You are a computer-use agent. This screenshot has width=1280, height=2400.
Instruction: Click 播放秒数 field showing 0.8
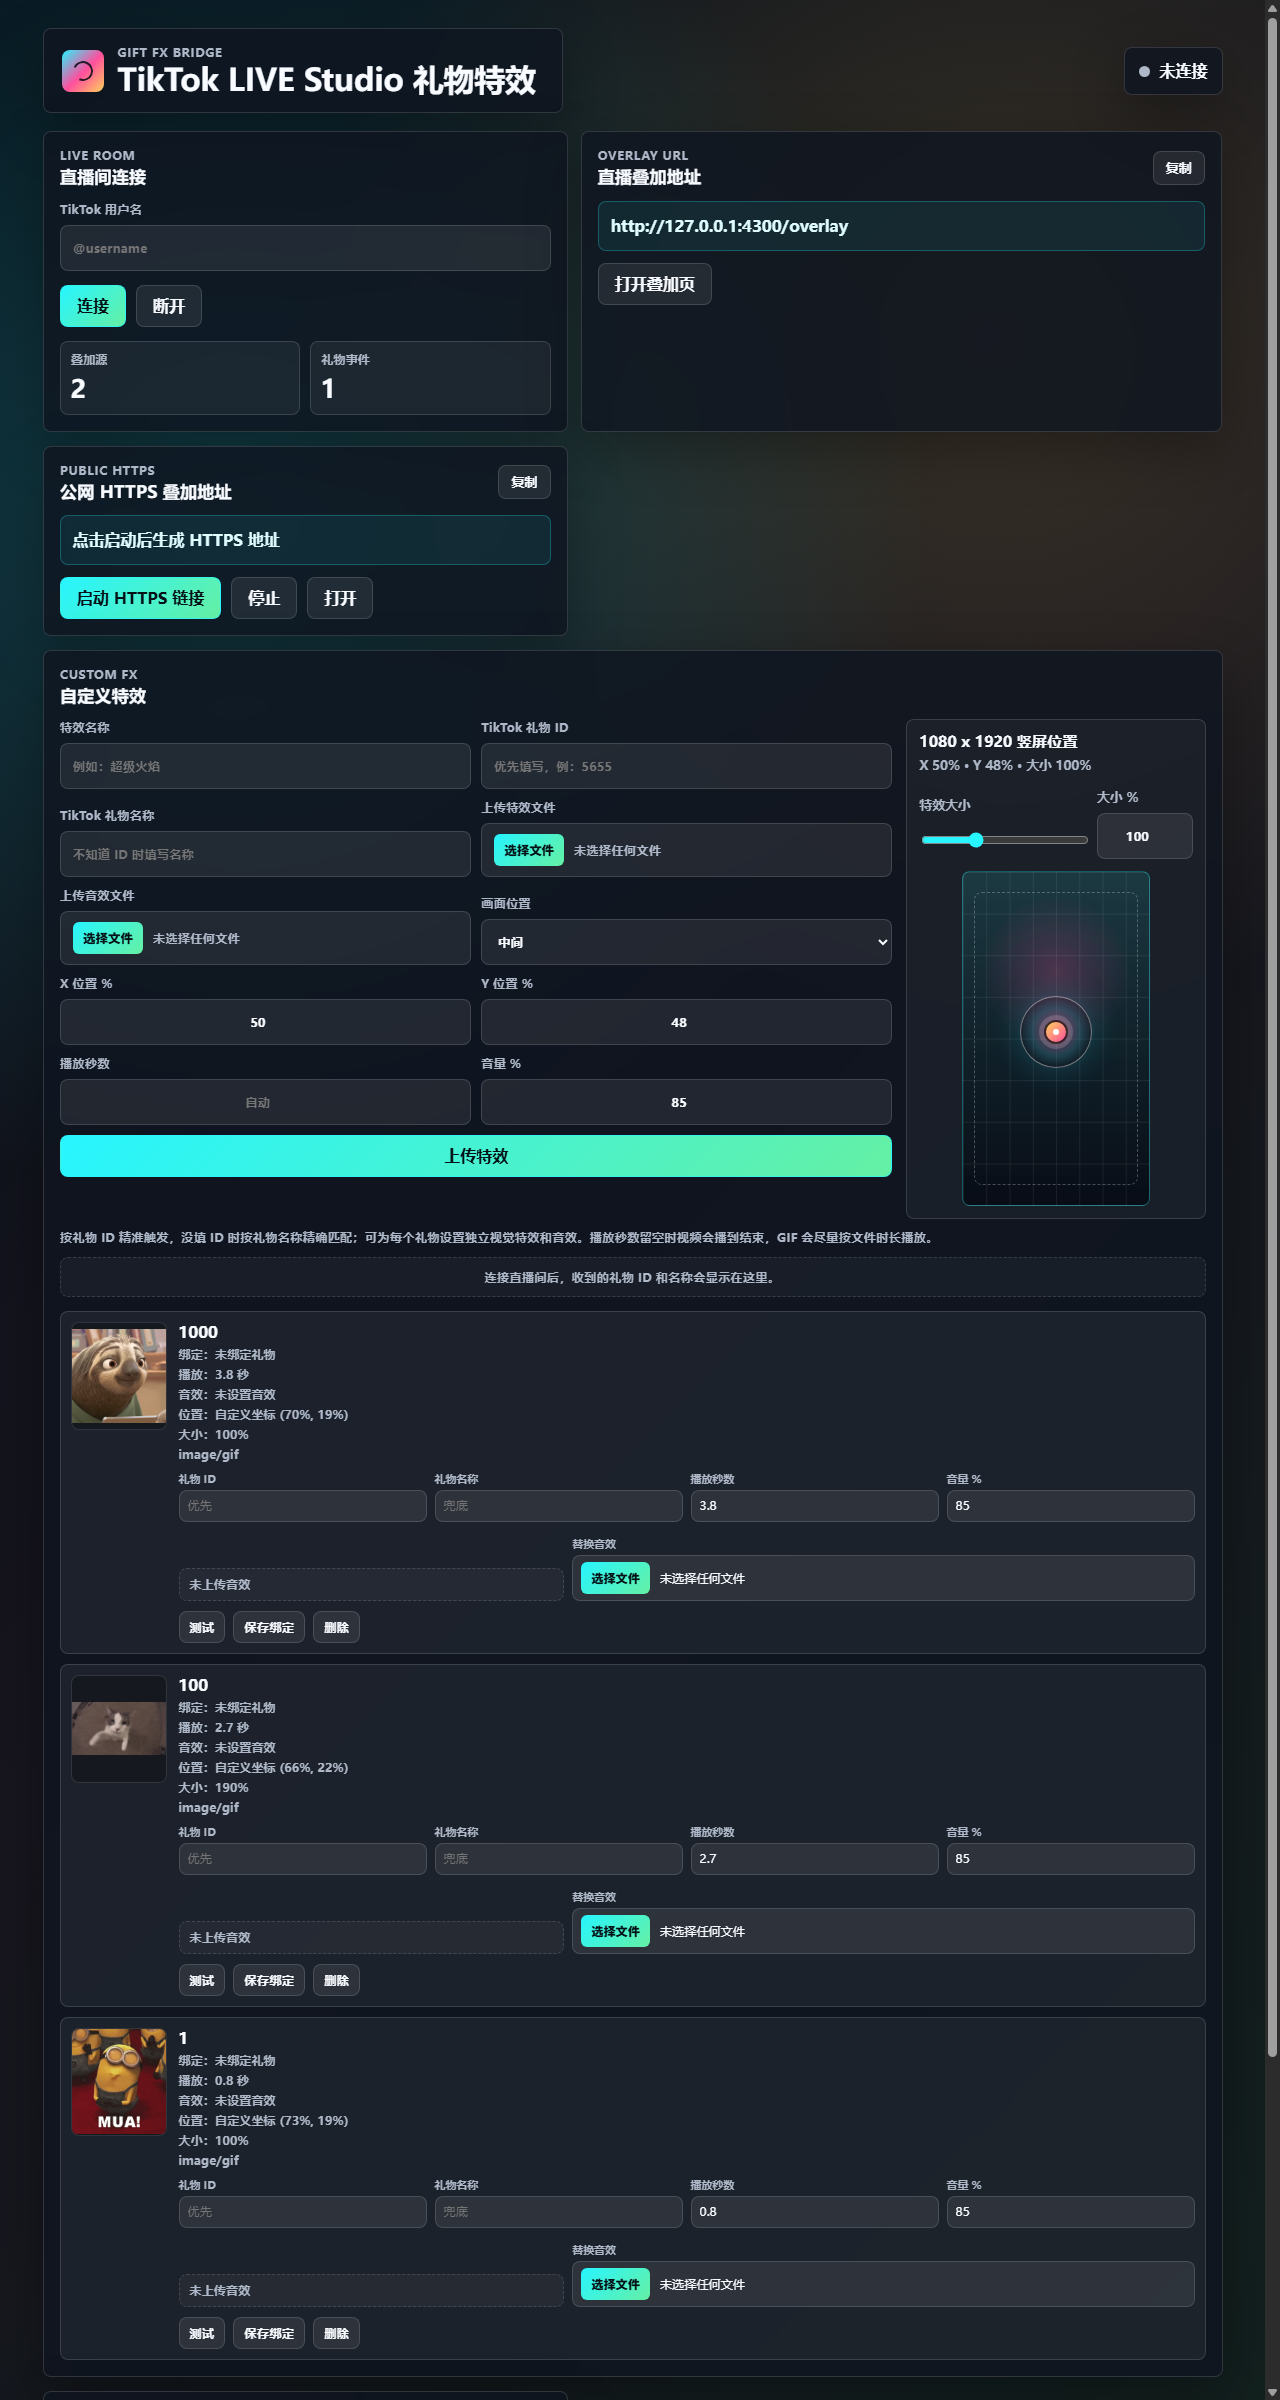coord(815,2212)
